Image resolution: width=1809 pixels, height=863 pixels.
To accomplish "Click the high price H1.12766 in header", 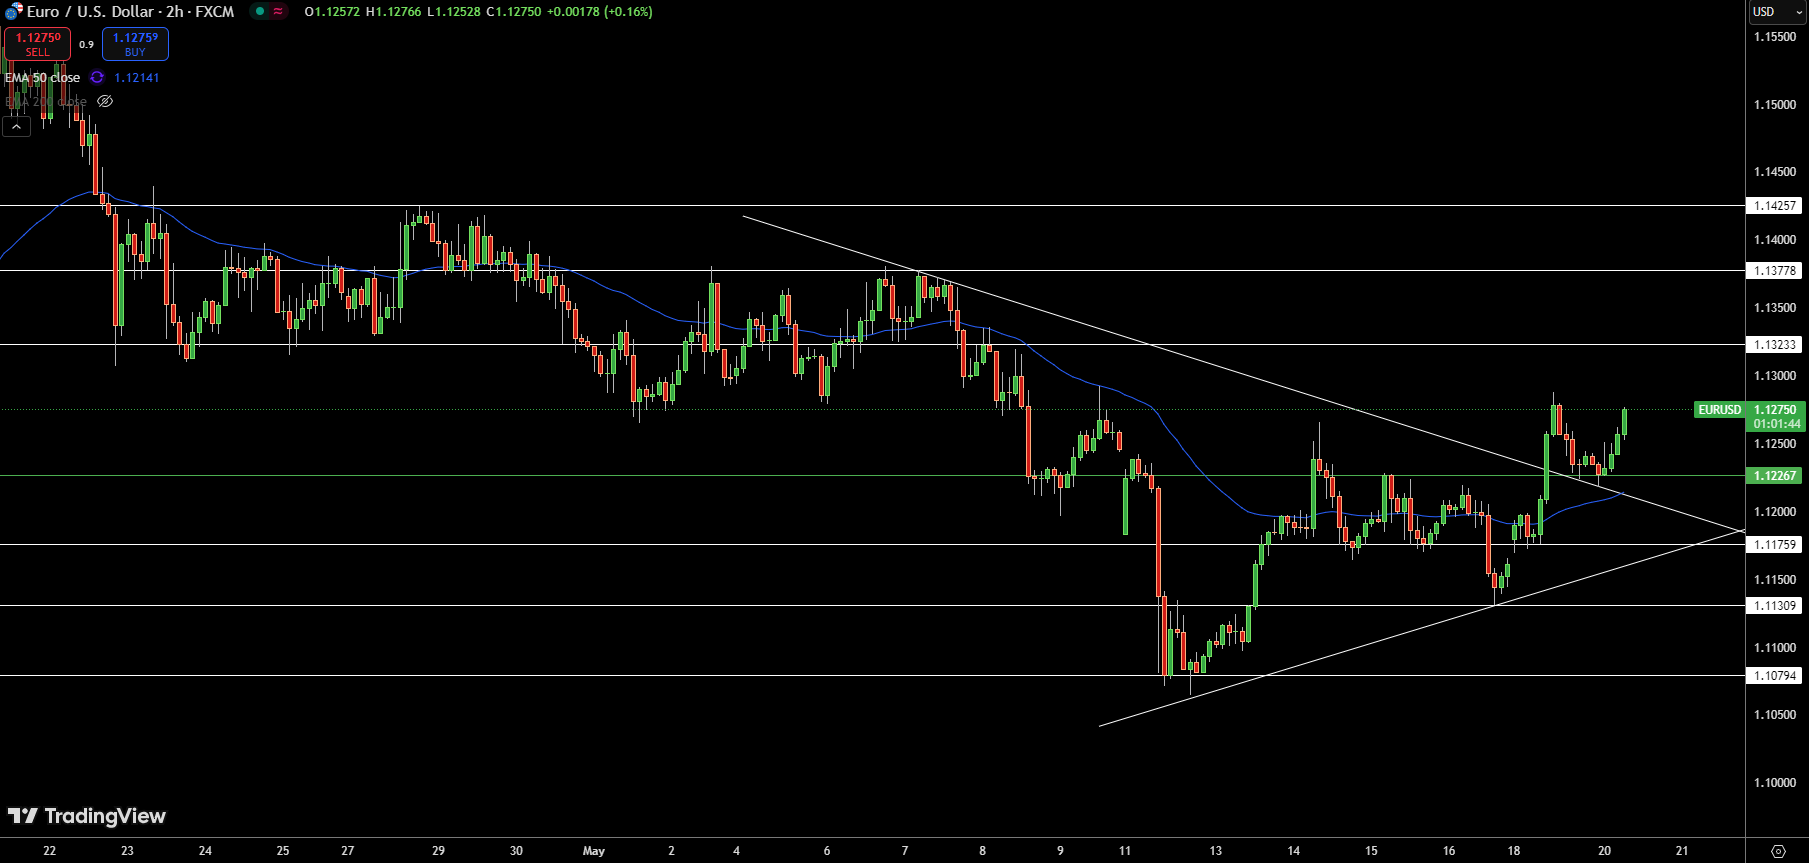I will pos(393,12).
